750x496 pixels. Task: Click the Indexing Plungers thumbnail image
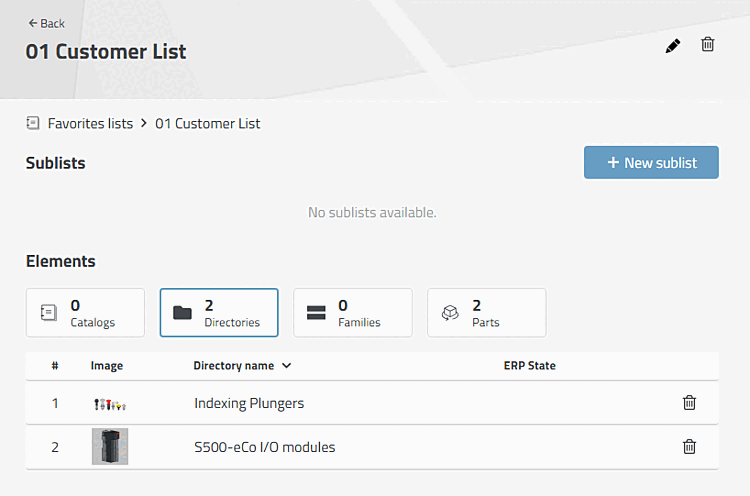click(110, 405)
